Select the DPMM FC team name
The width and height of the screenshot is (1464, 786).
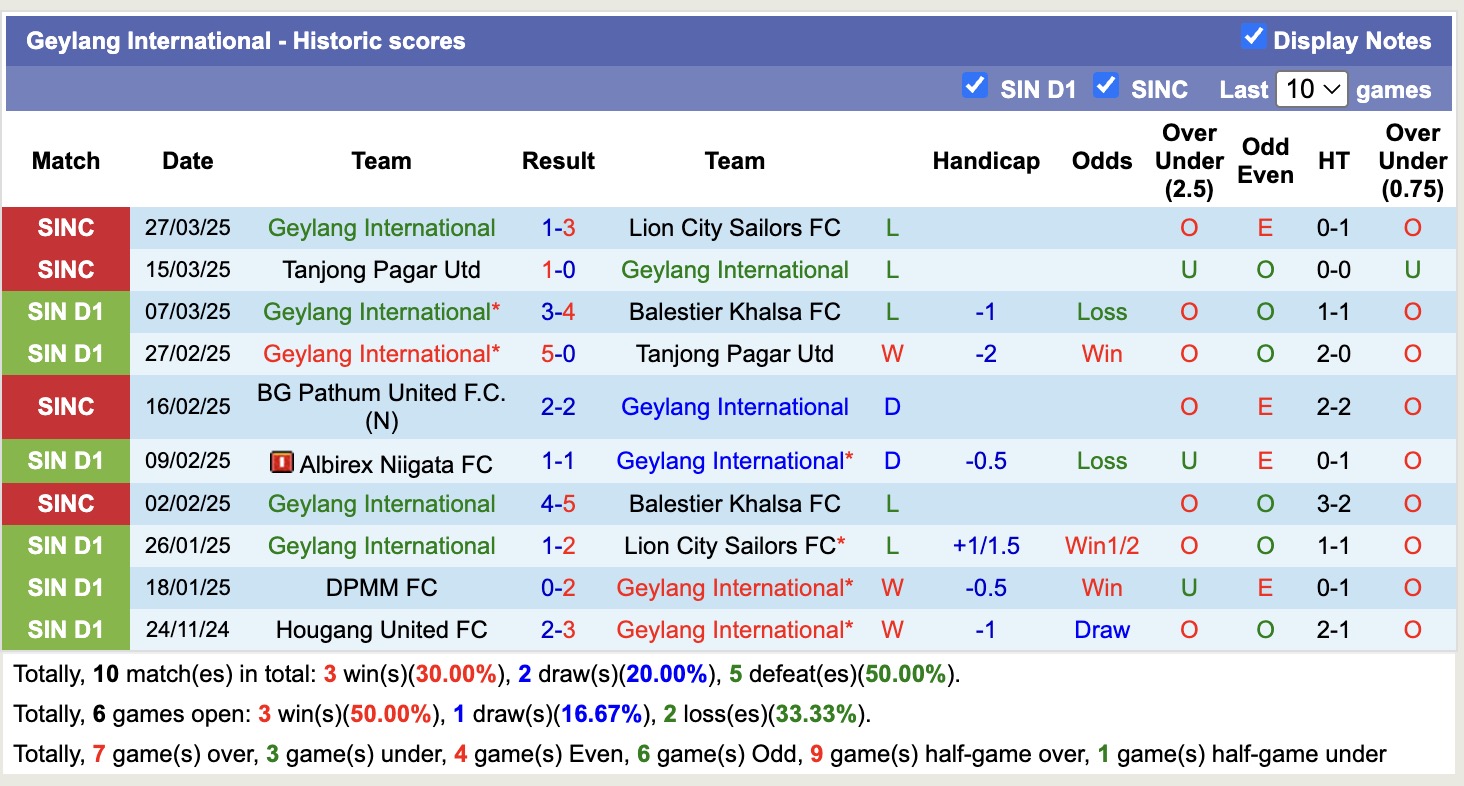(381, 588)
